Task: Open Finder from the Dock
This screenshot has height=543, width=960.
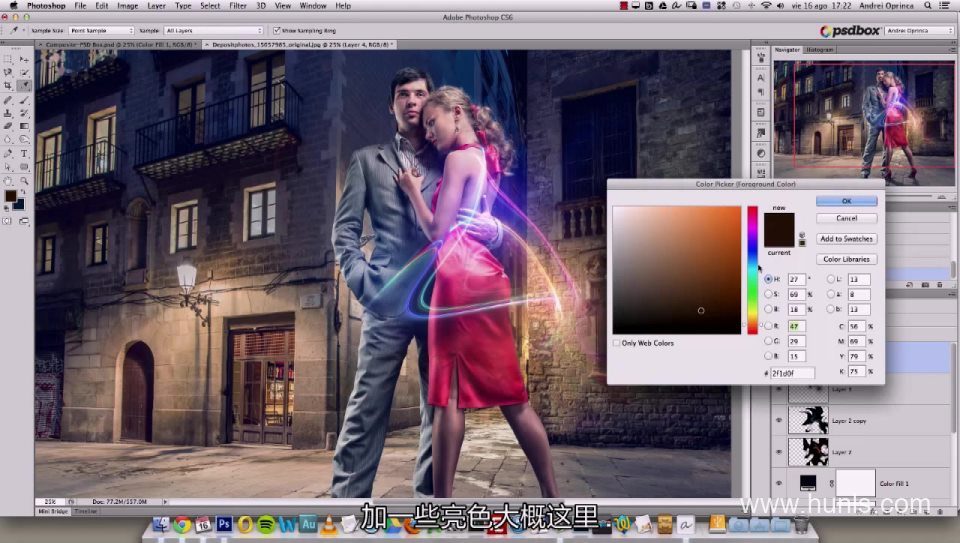Action: click(x=161, y=524)
